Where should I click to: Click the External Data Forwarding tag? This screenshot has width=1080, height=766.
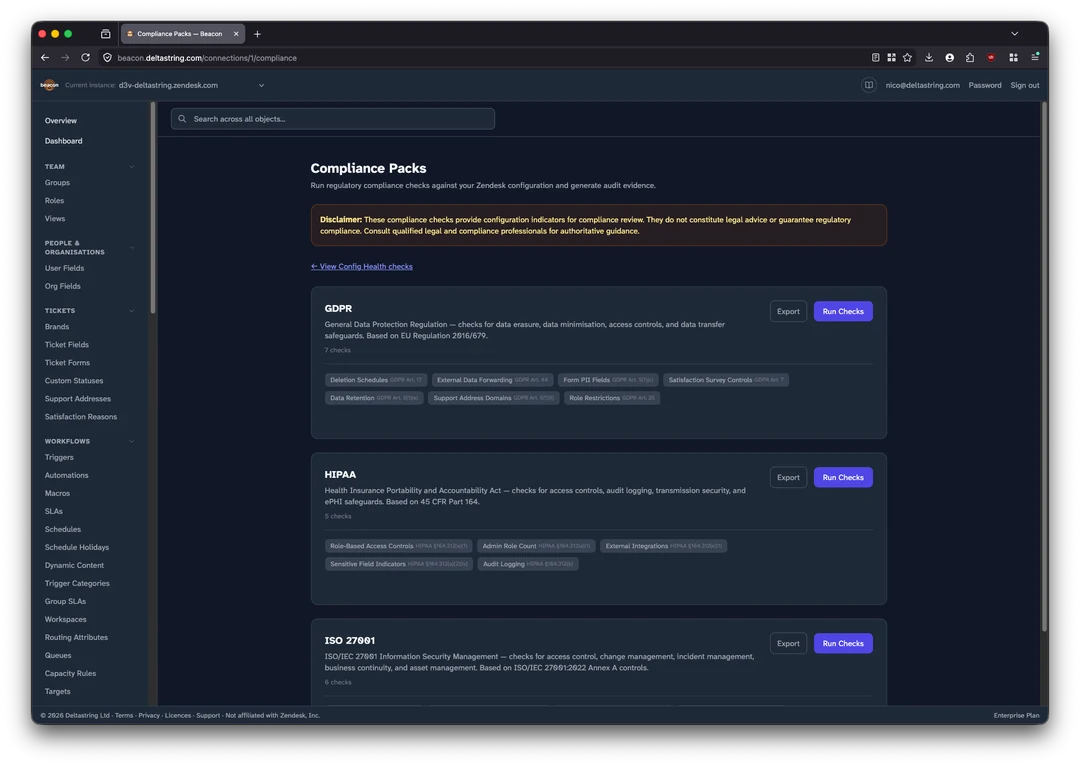coord(492,380)
